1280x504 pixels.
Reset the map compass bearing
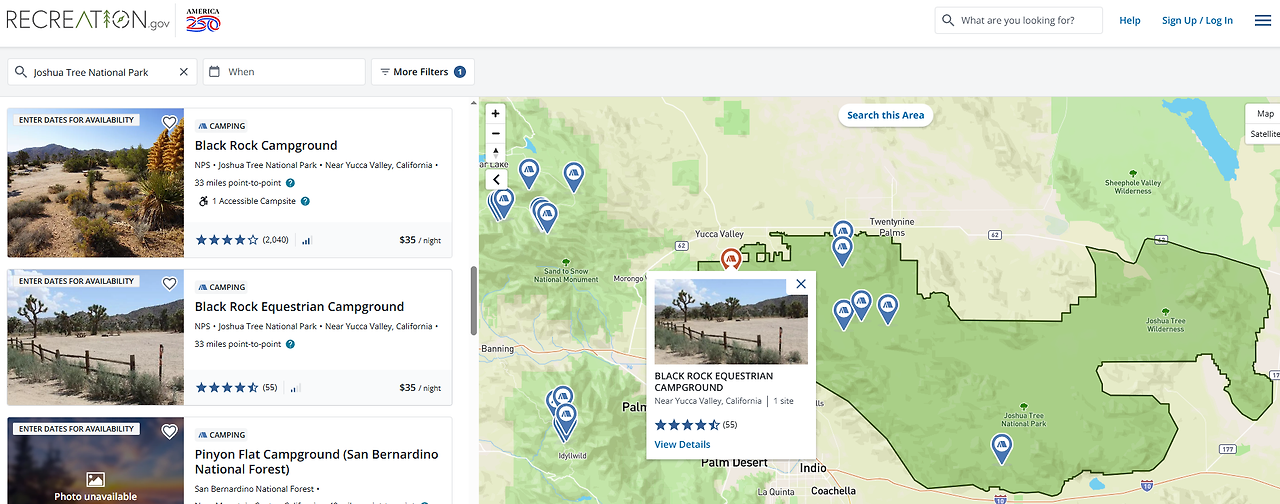[x=496, y=152]
